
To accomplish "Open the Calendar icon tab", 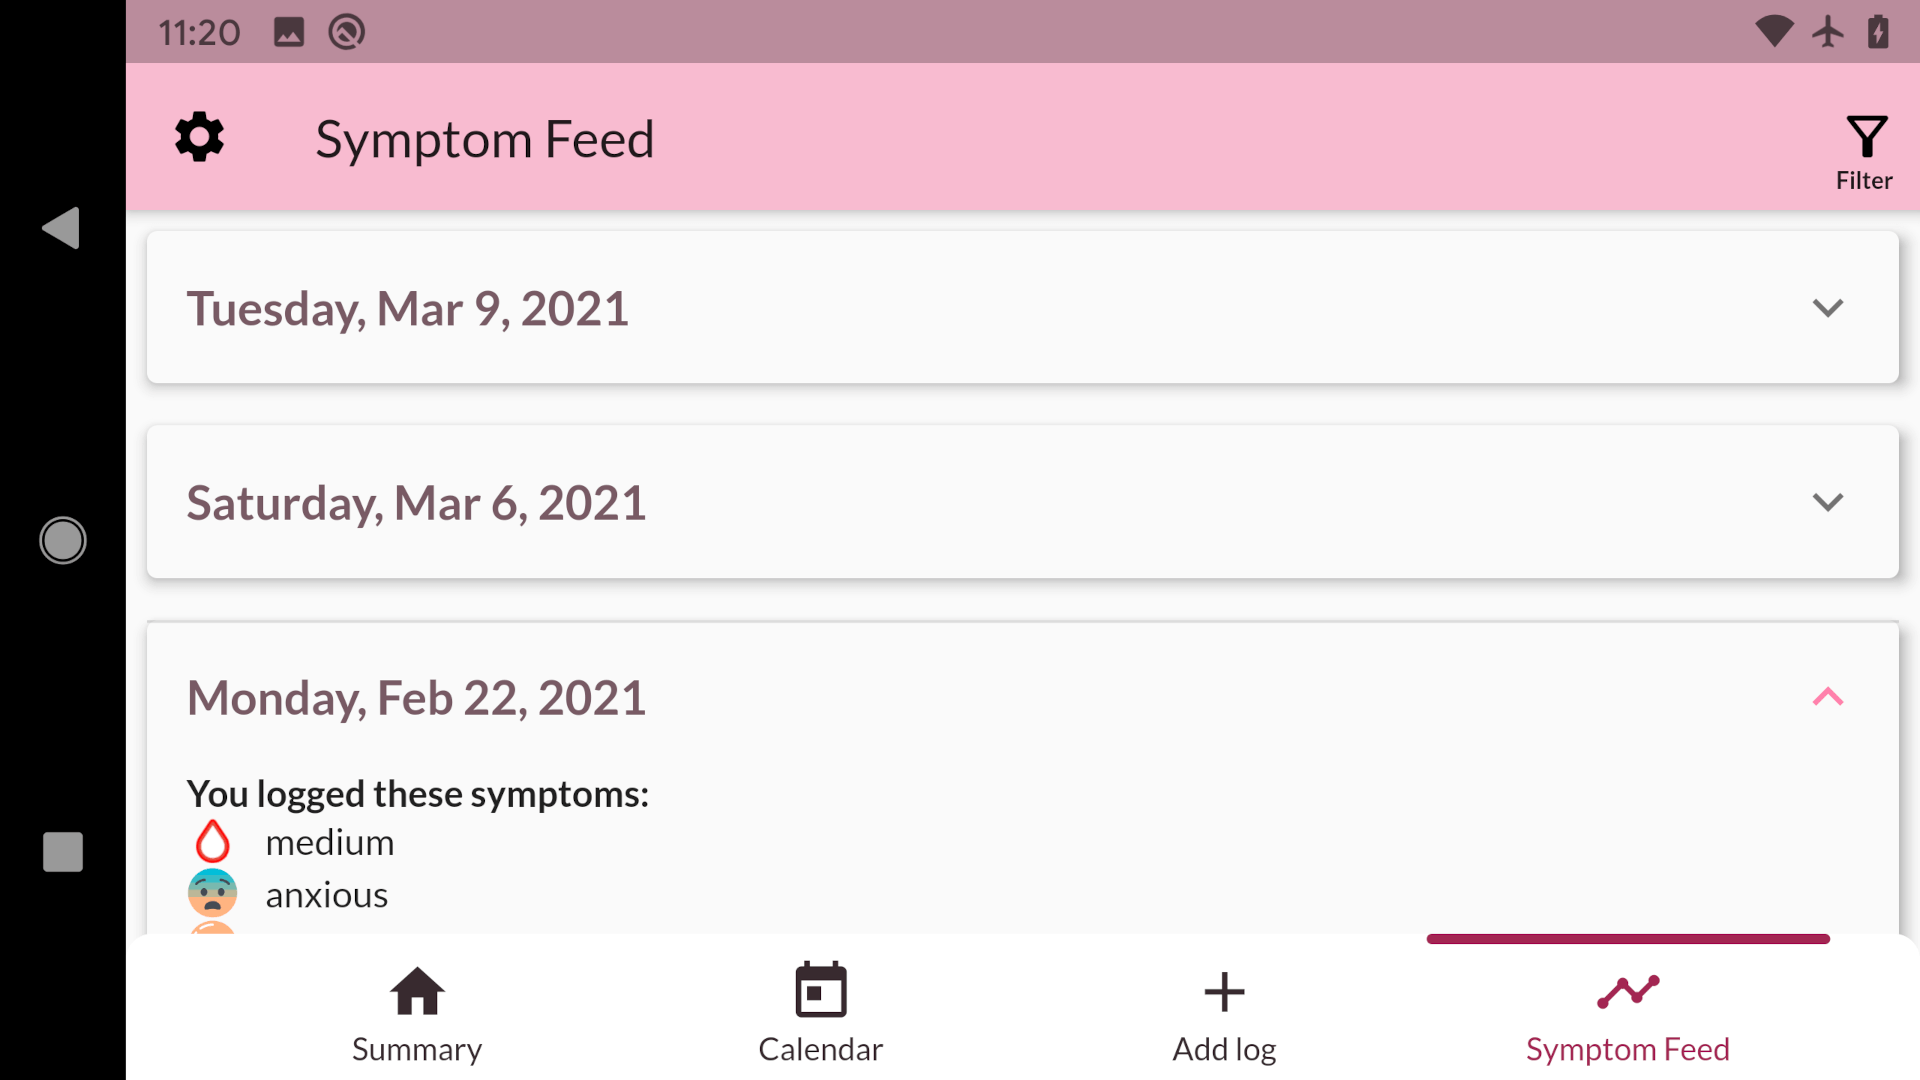I will pos(820,990).
